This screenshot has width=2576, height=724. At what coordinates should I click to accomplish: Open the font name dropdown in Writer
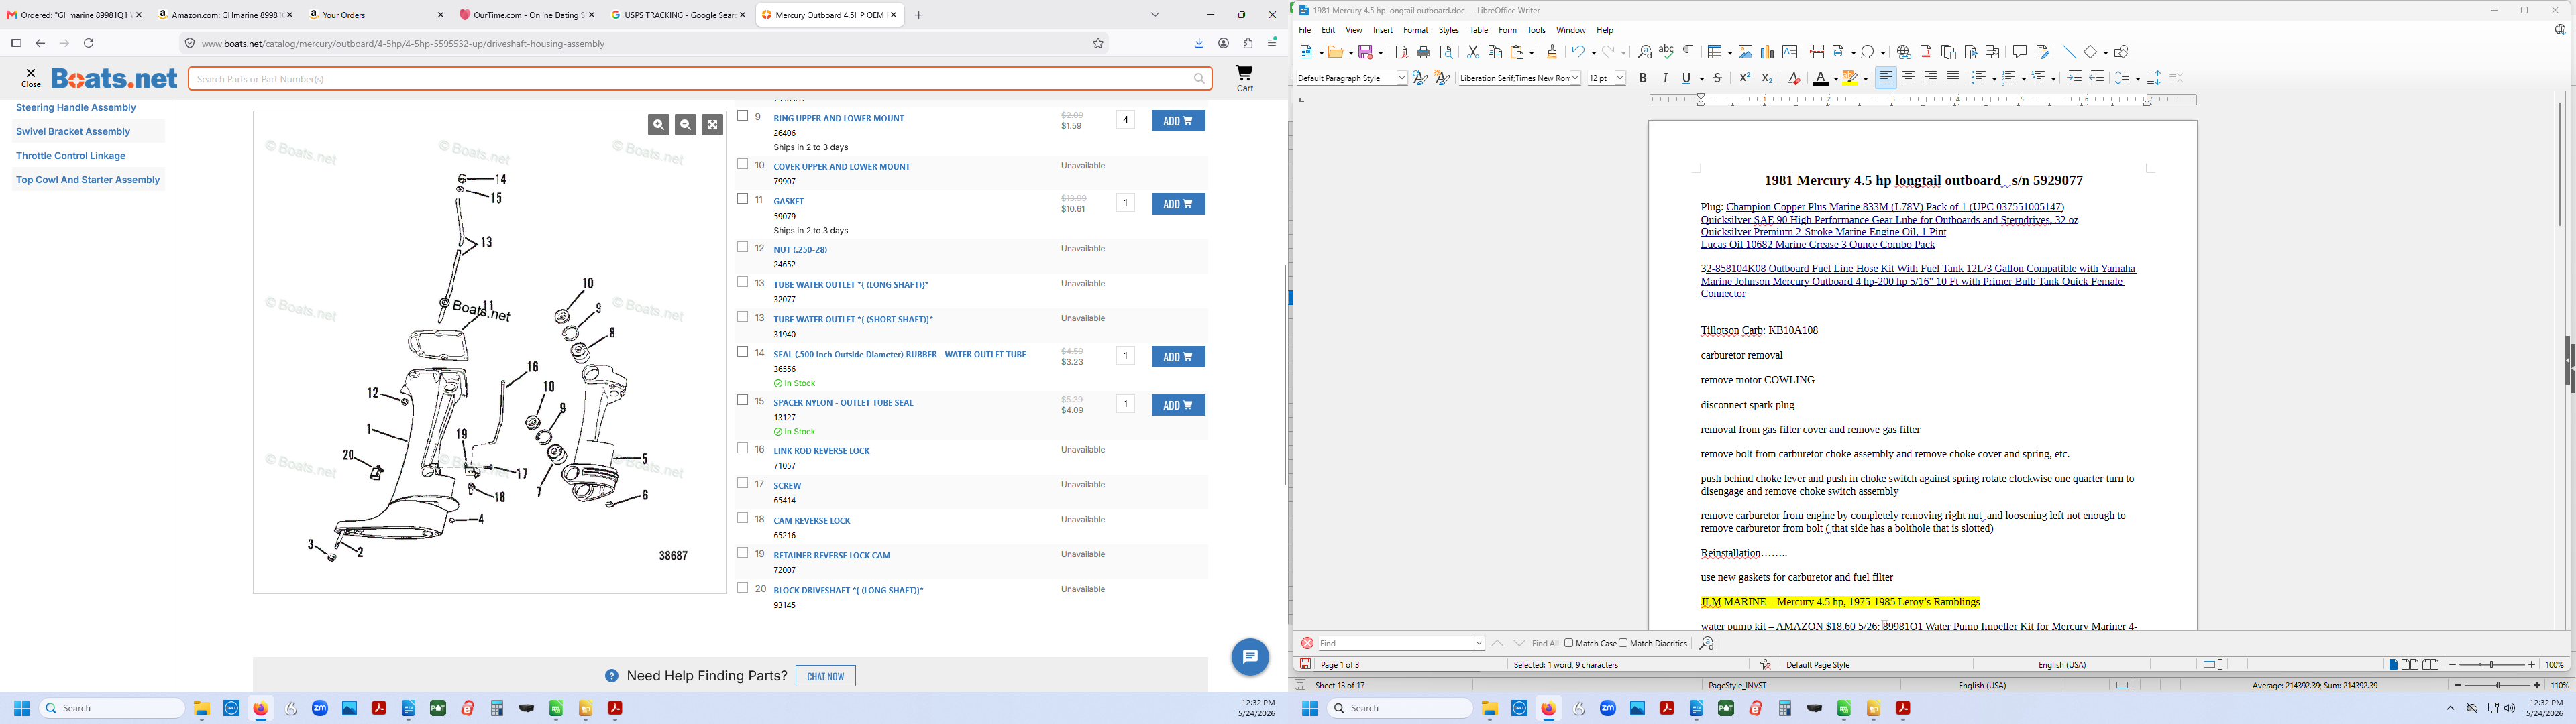(x=1575, y=78)
